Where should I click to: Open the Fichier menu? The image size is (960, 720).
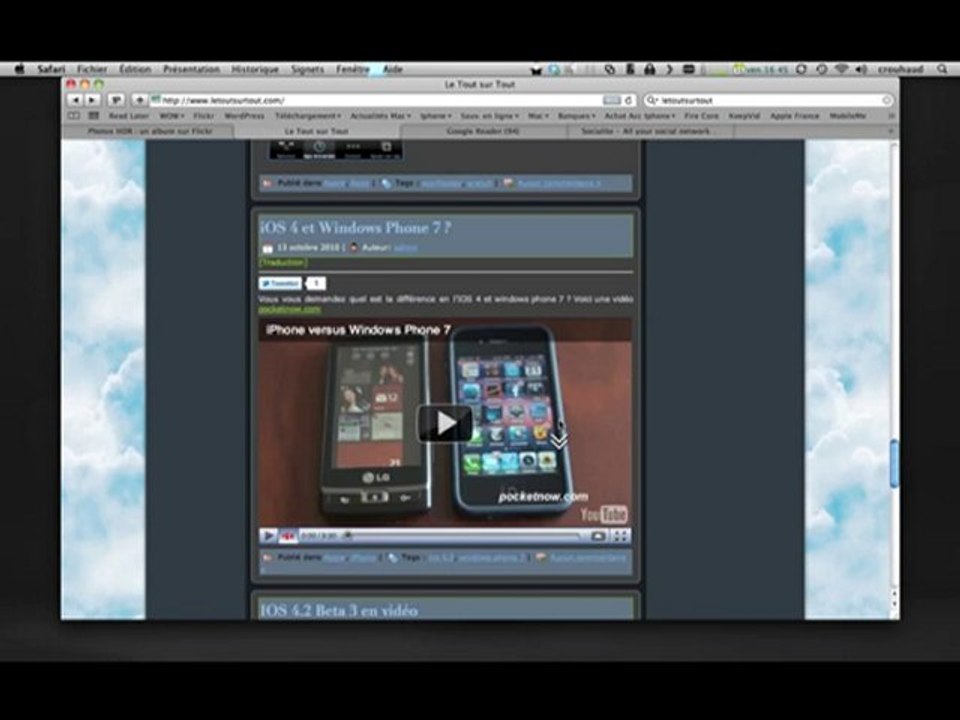tap(92, 69)
